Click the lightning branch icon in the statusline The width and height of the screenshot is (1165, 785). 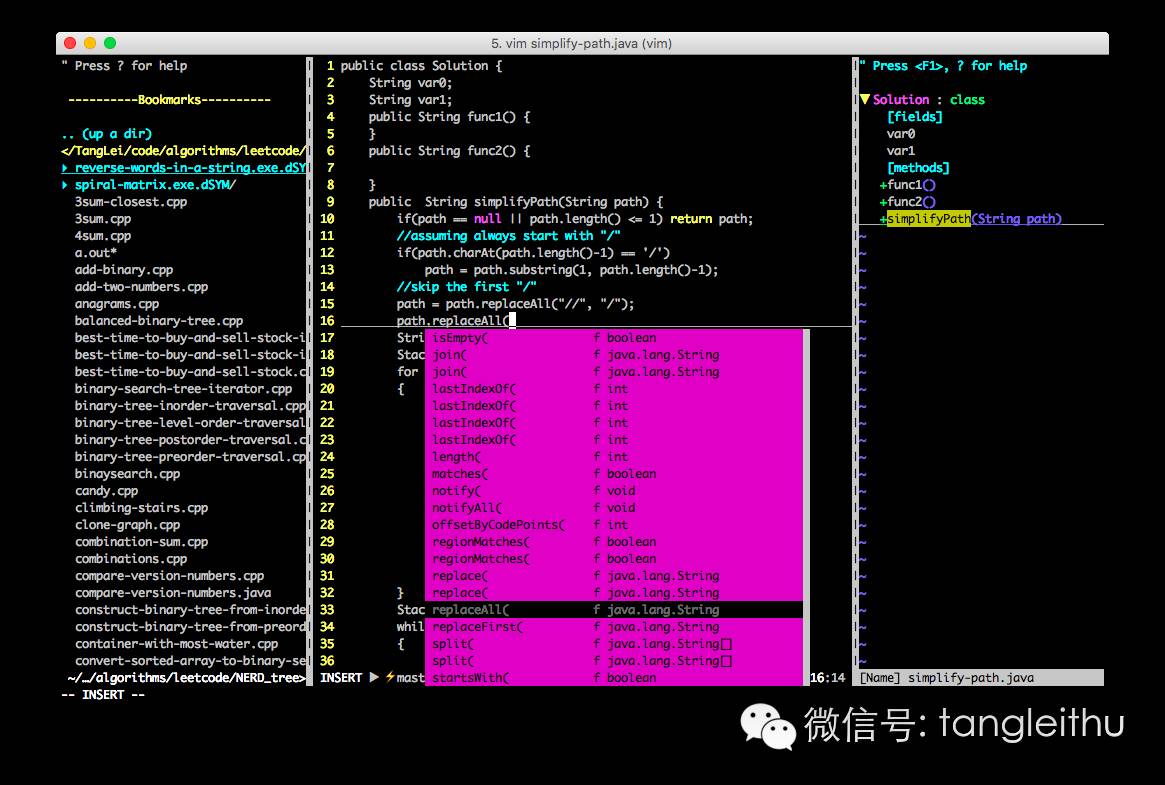click(390, 677)
